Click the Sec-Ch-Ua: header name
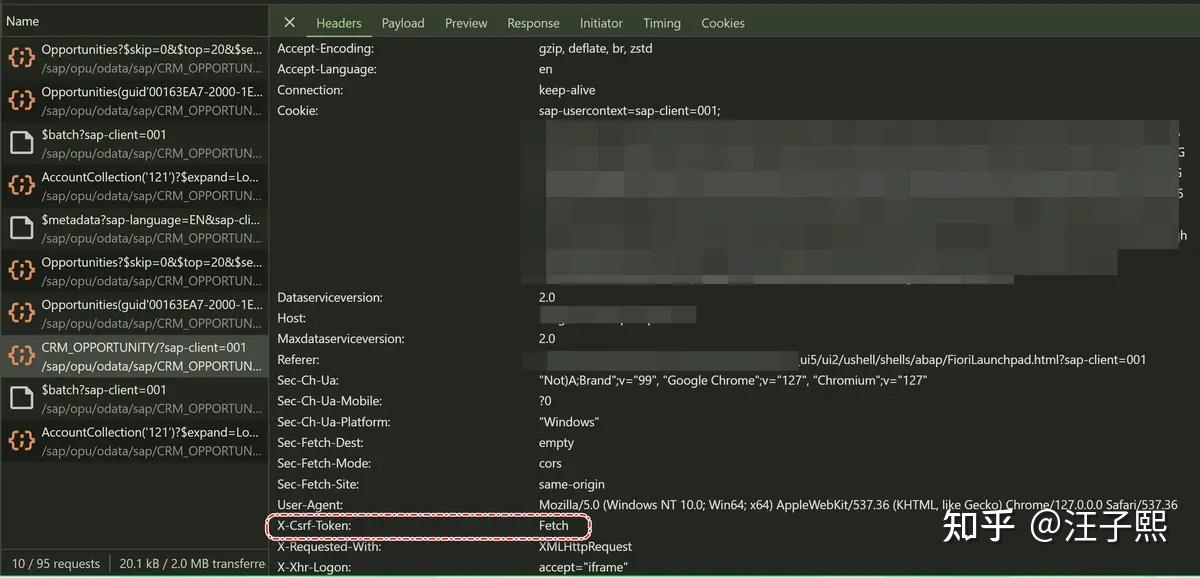This screenshot has height=578, width=1200. [307, 380]
